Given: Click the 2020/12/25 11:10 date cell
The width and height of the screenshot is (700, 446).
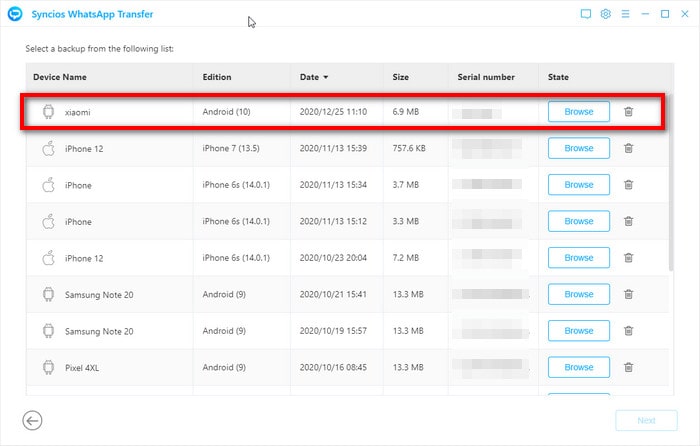Looking at the screenshot, I should pyautogui.click(x=333, y=112).
